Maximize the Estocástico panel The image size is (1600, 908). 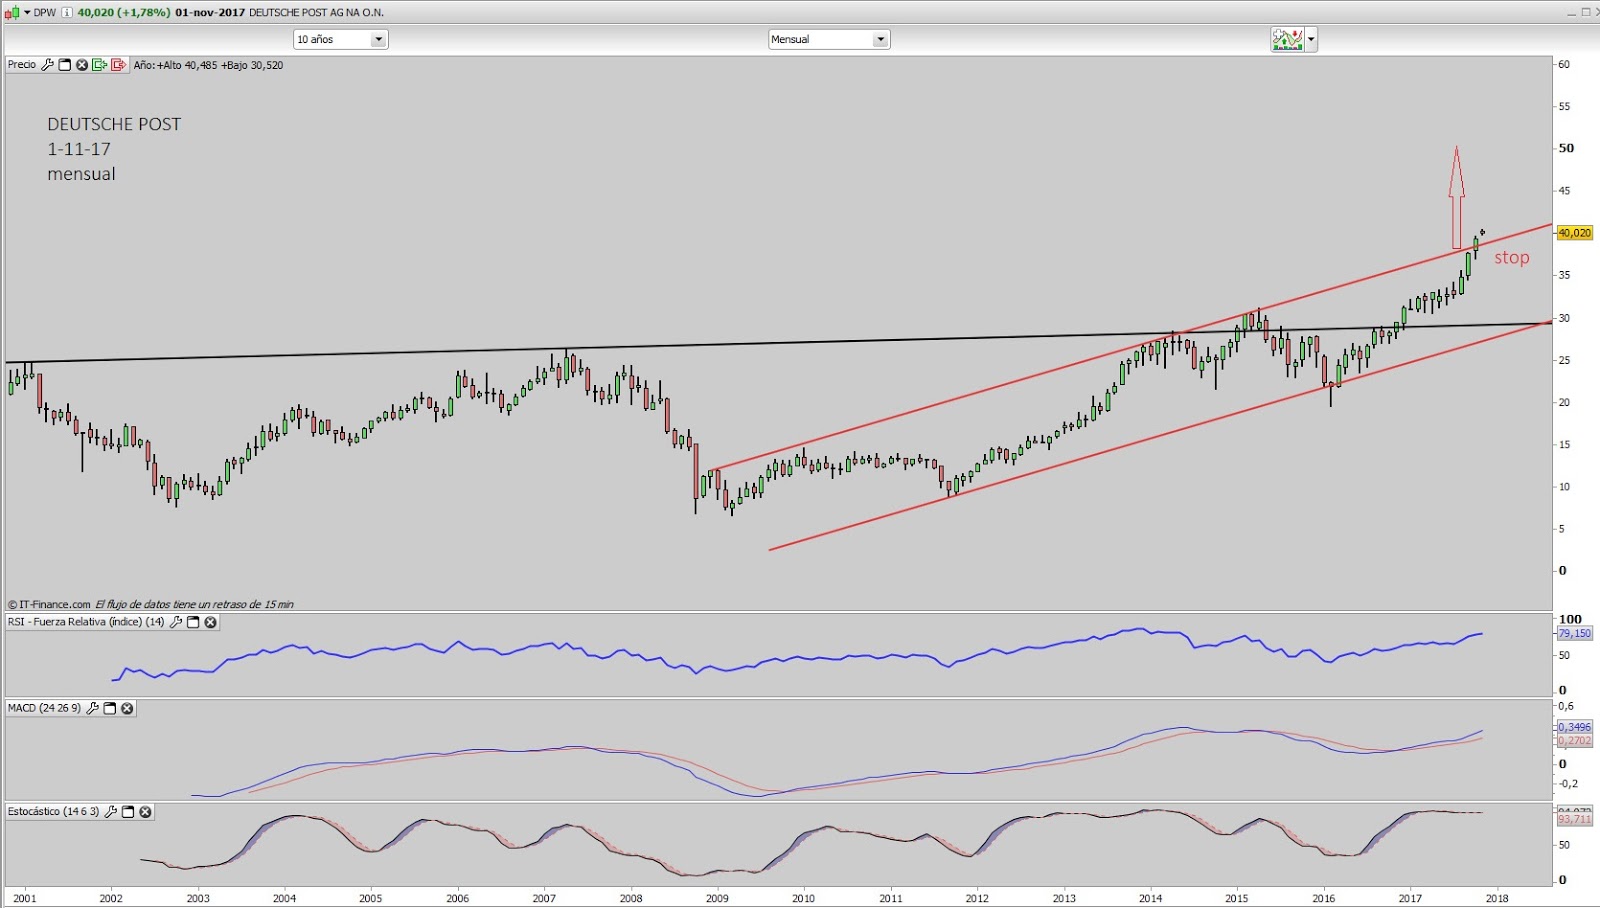128,812
